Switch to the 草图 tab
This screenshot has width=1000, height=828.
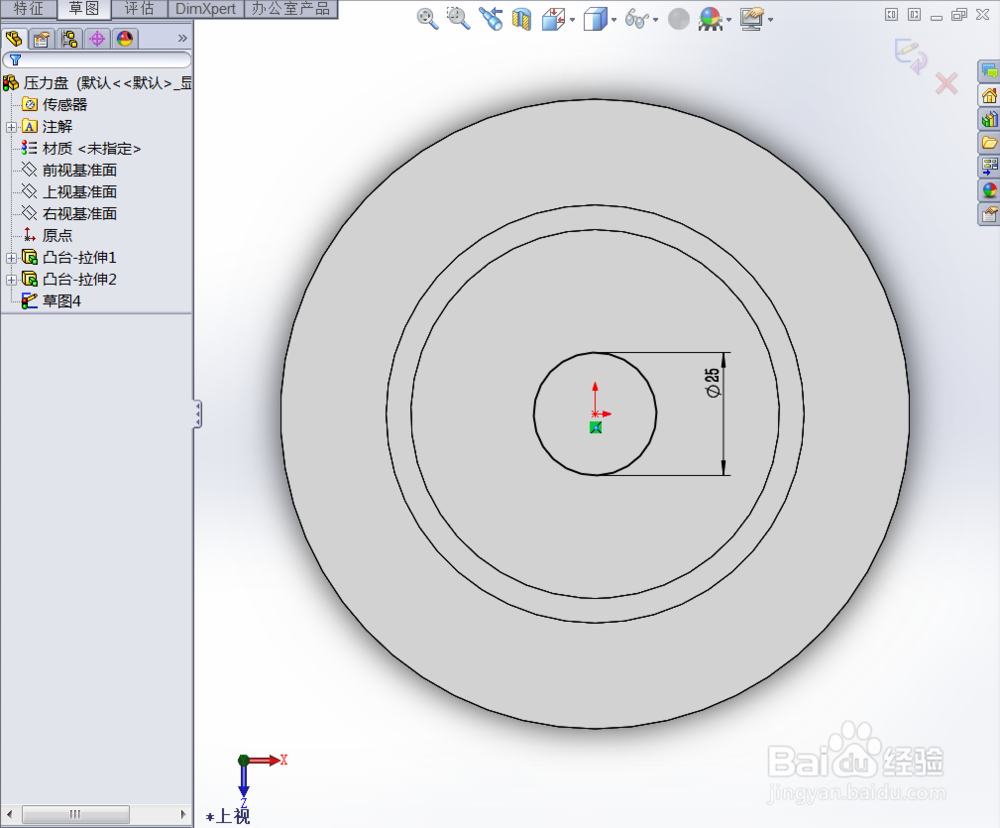(x=84, y=9)
